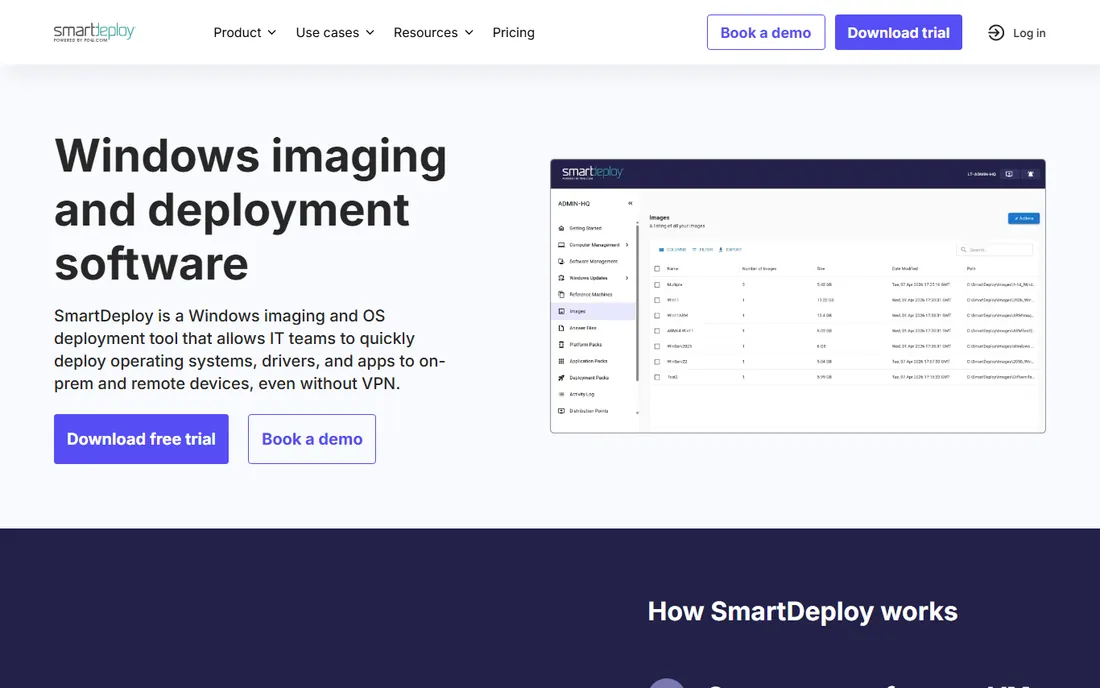Viewport: 1100px width, 688px height.
Task: Select the Images icon in the sidebar
Action: 561,311
